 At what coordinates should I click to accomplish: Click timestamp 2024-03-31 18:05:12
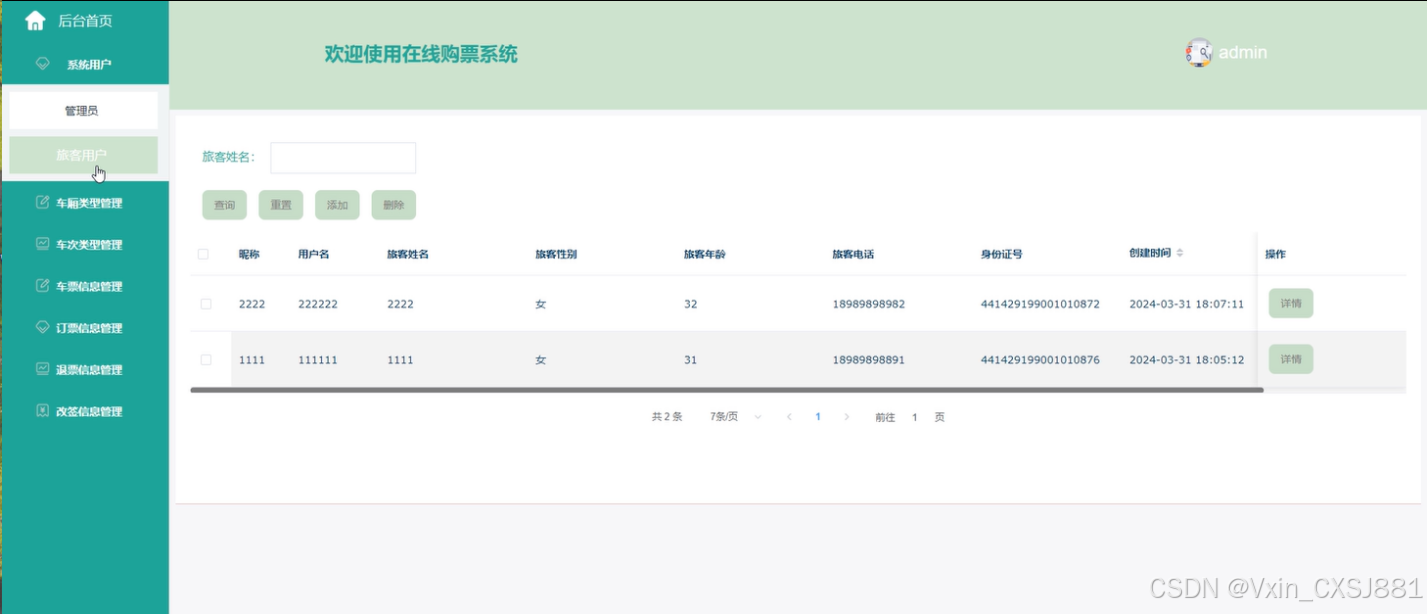1186,360
